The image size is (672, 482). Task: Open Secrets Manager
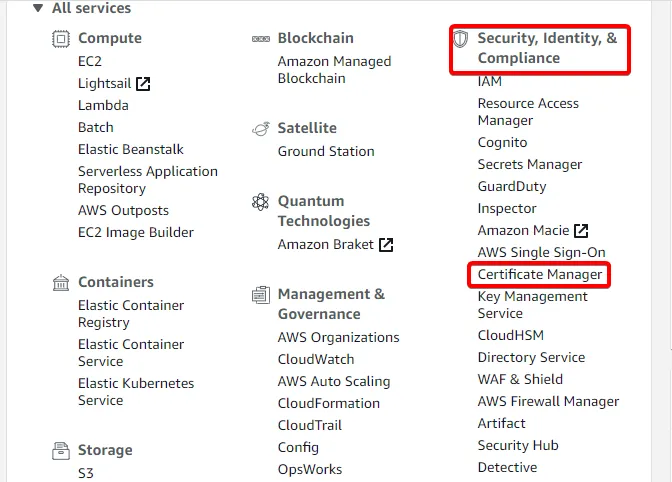(x=530, y=164)
